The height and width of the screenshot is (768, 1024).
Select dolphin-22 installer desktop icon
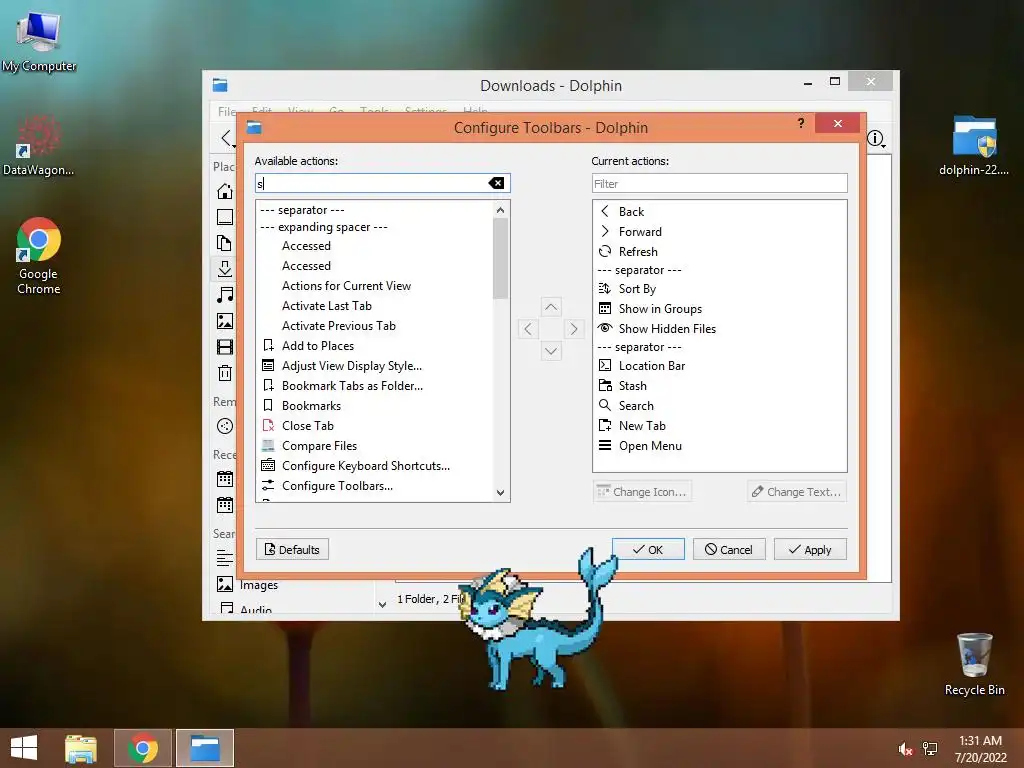tap(974, 145)
